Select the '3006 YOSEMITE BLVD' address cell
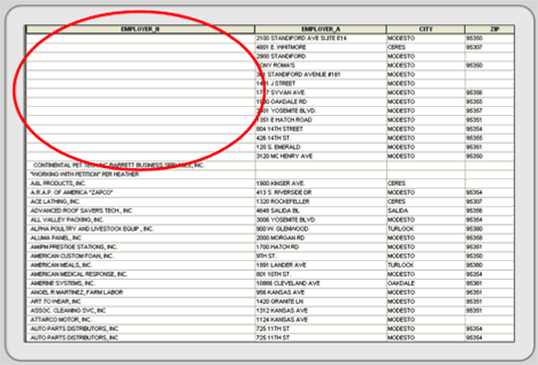 coord(320,220)
